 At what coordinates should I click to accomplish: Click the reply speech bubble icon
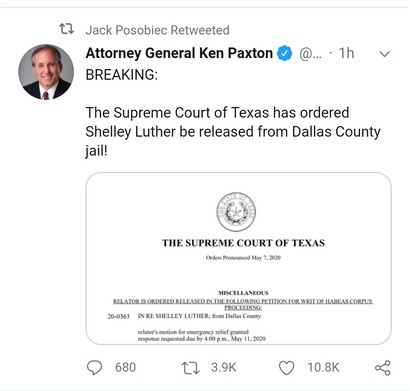point(94,368)
